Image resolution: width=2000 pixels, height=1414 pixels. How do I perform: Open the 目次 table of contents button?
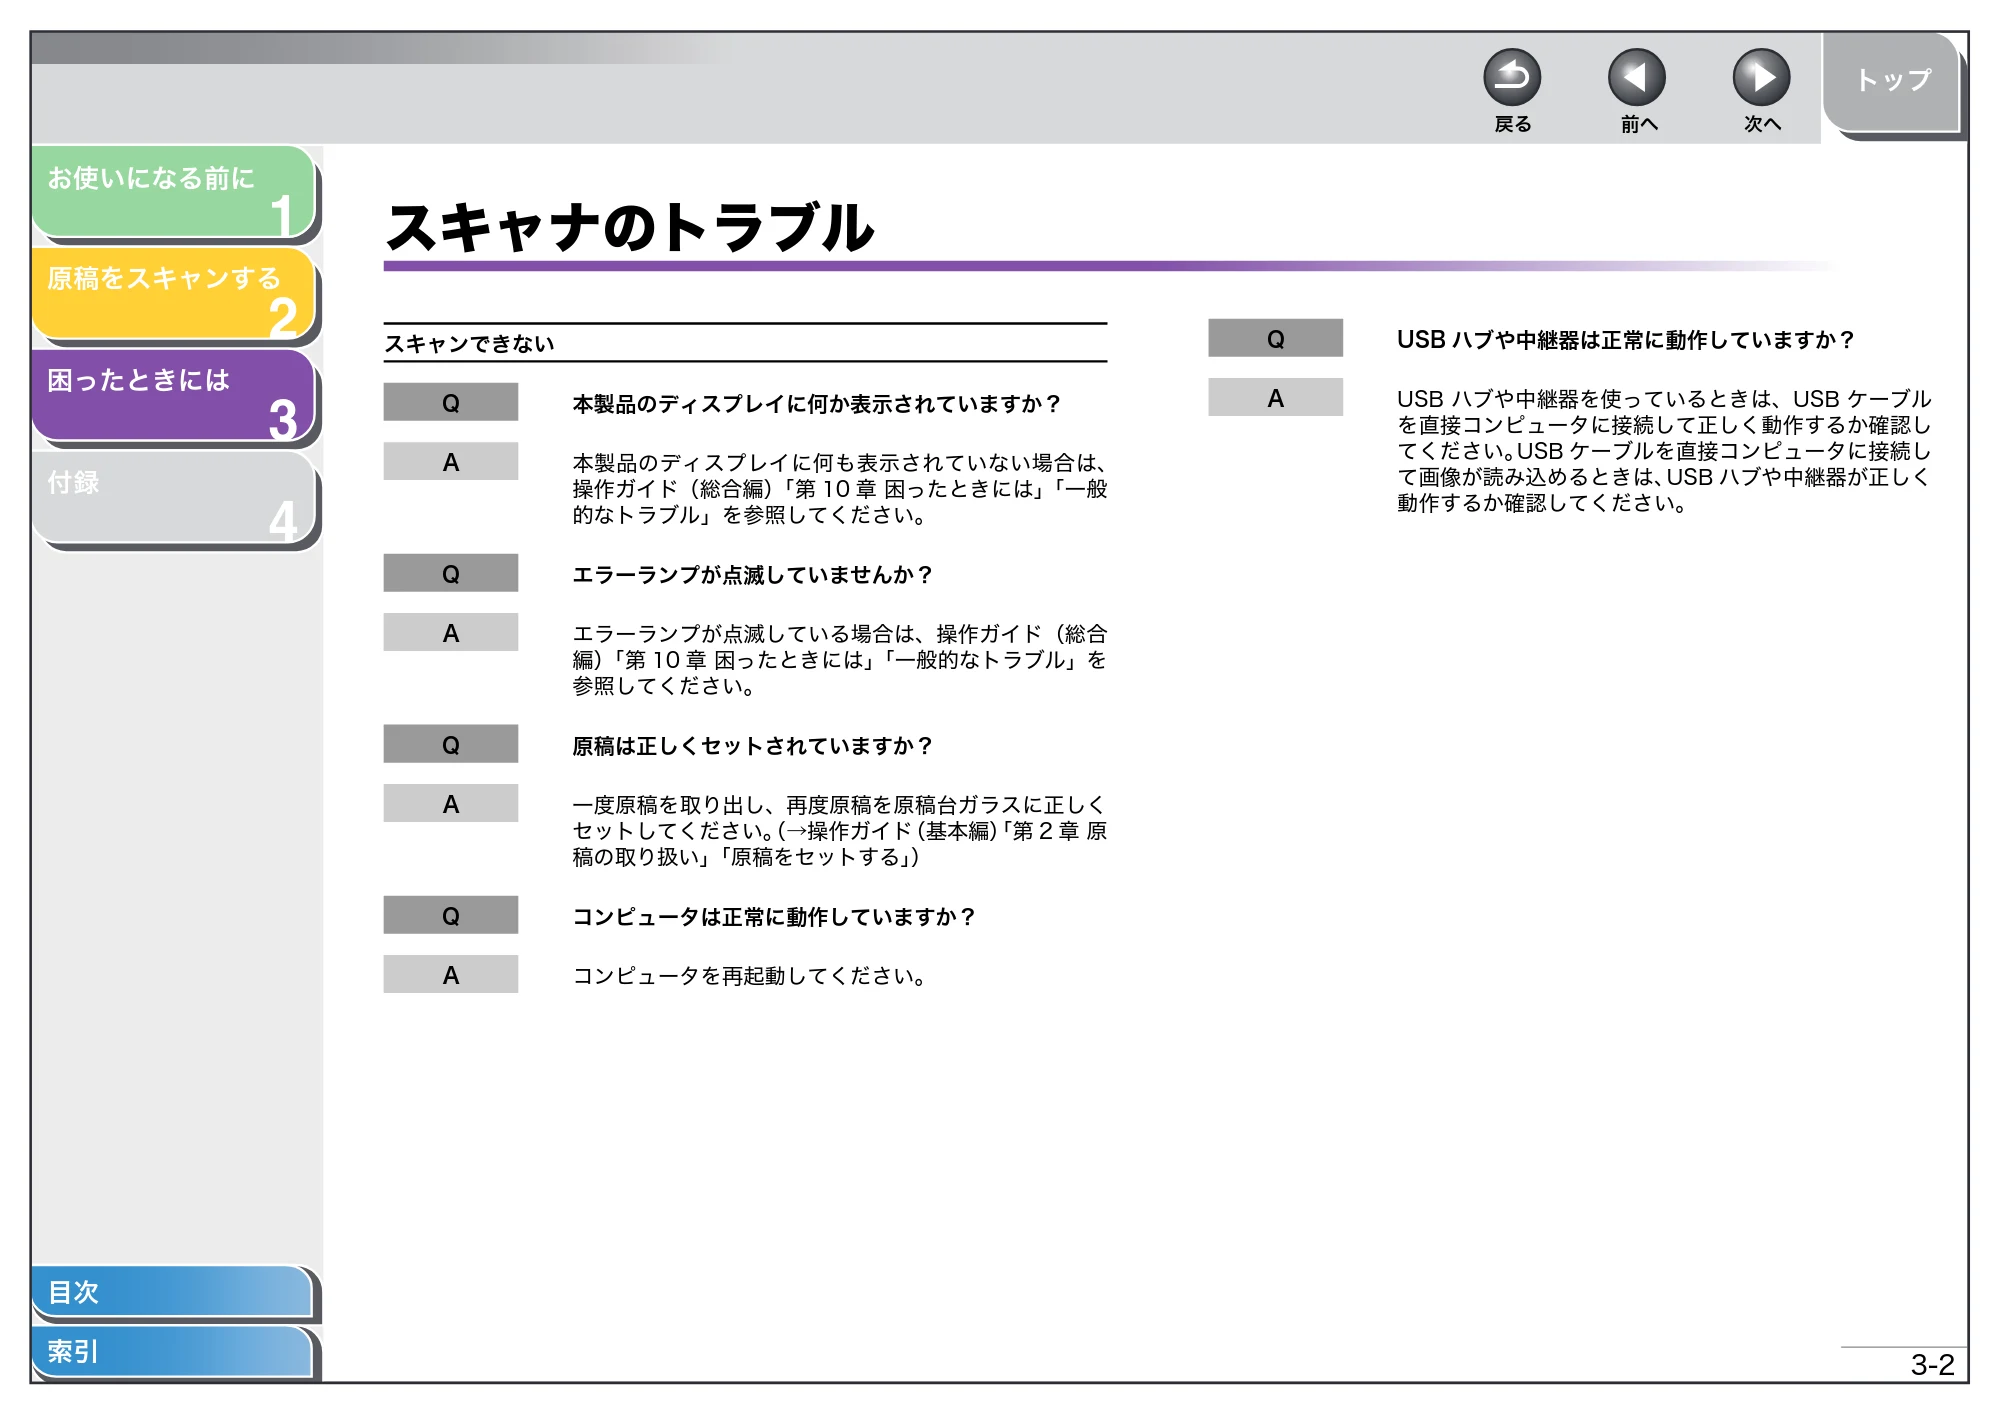pos(172,1292)
